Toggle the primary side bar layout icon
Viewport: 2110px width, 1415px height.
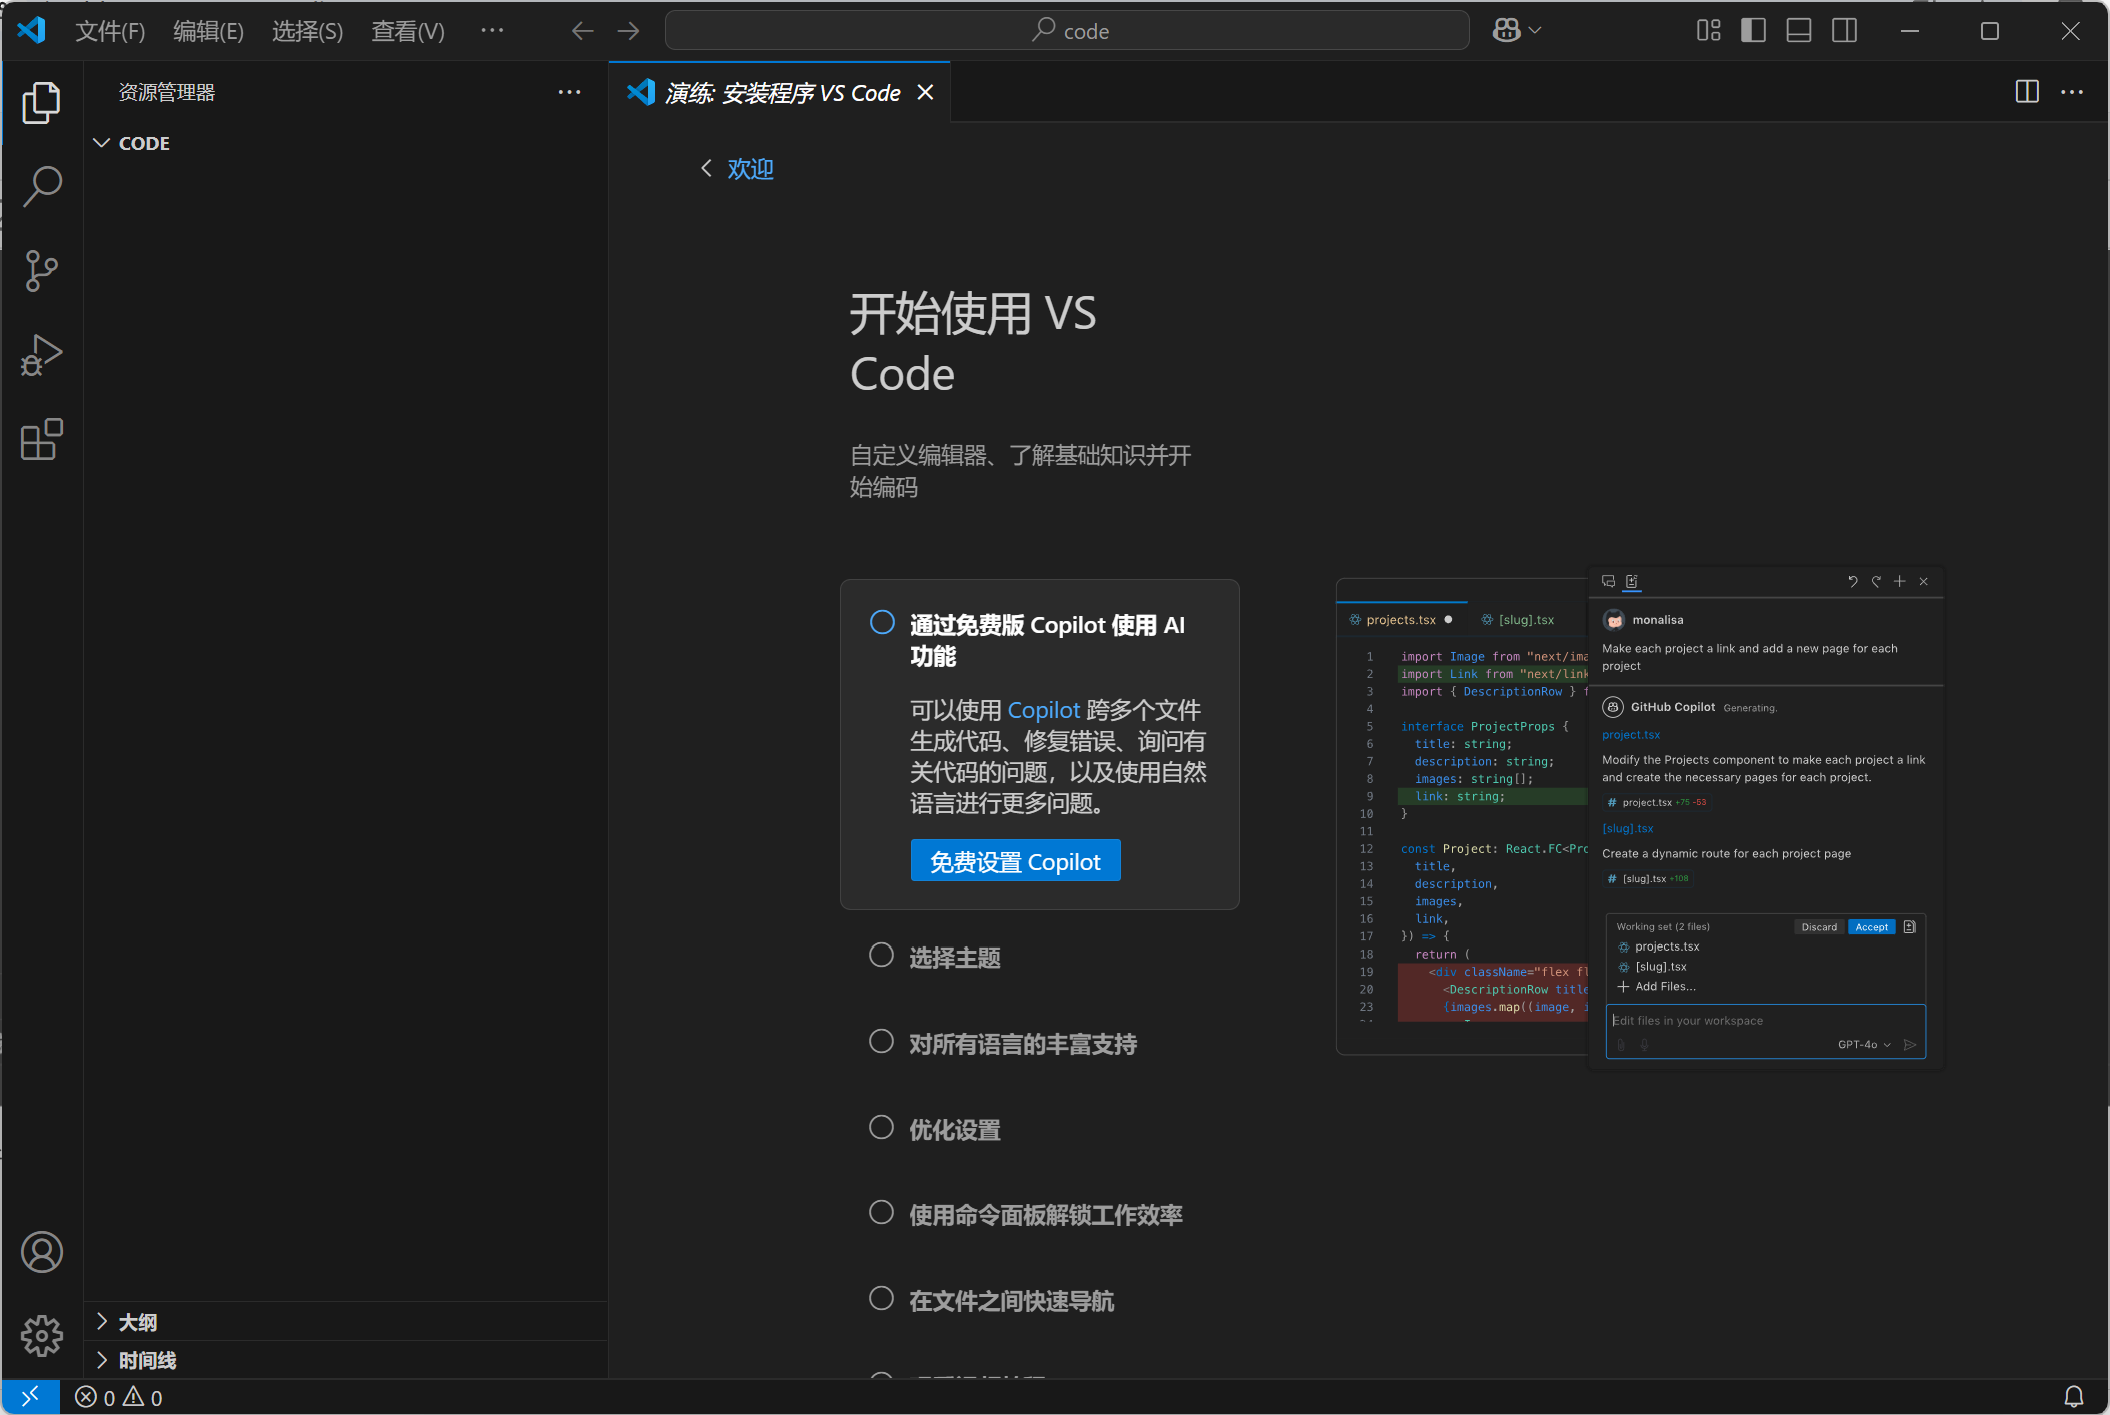click(x=1753, y=31)
